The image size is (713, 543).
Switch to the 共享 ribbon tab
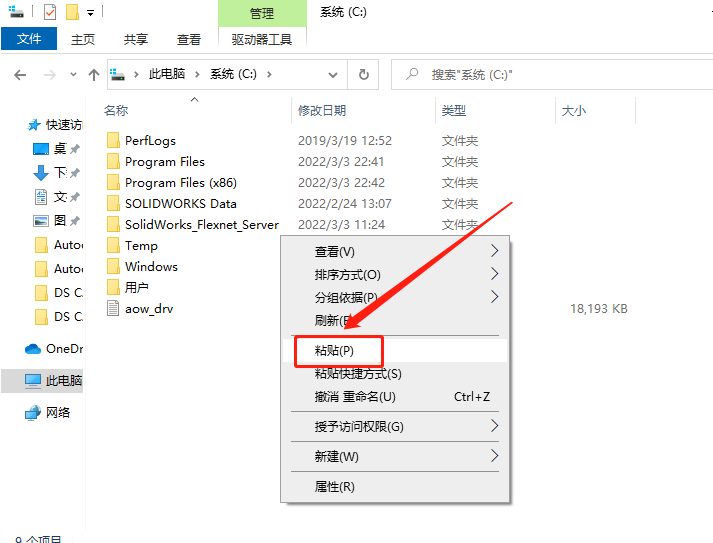[x=136, y=40]
